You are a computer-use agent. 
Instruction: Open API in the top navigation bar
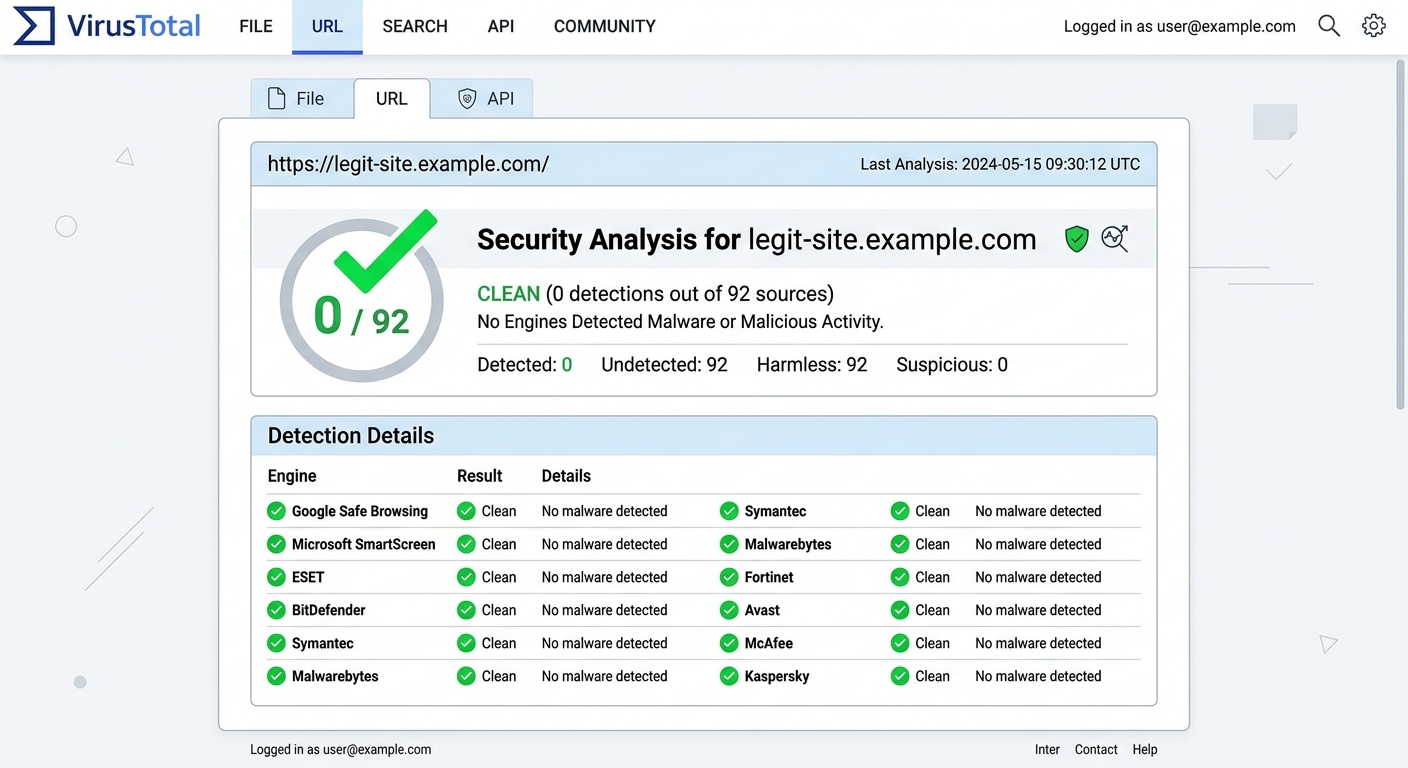[501, 26]
